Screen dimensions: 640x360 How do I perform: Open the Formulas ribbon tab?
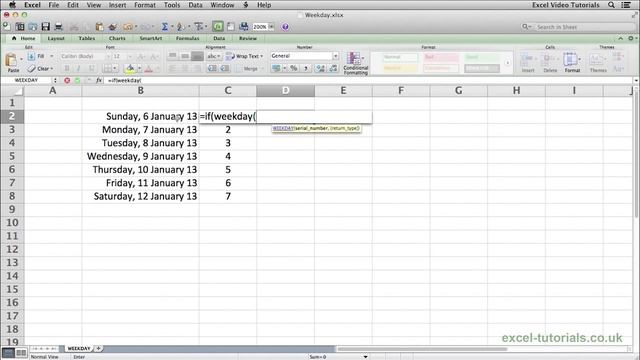point(187,38)
